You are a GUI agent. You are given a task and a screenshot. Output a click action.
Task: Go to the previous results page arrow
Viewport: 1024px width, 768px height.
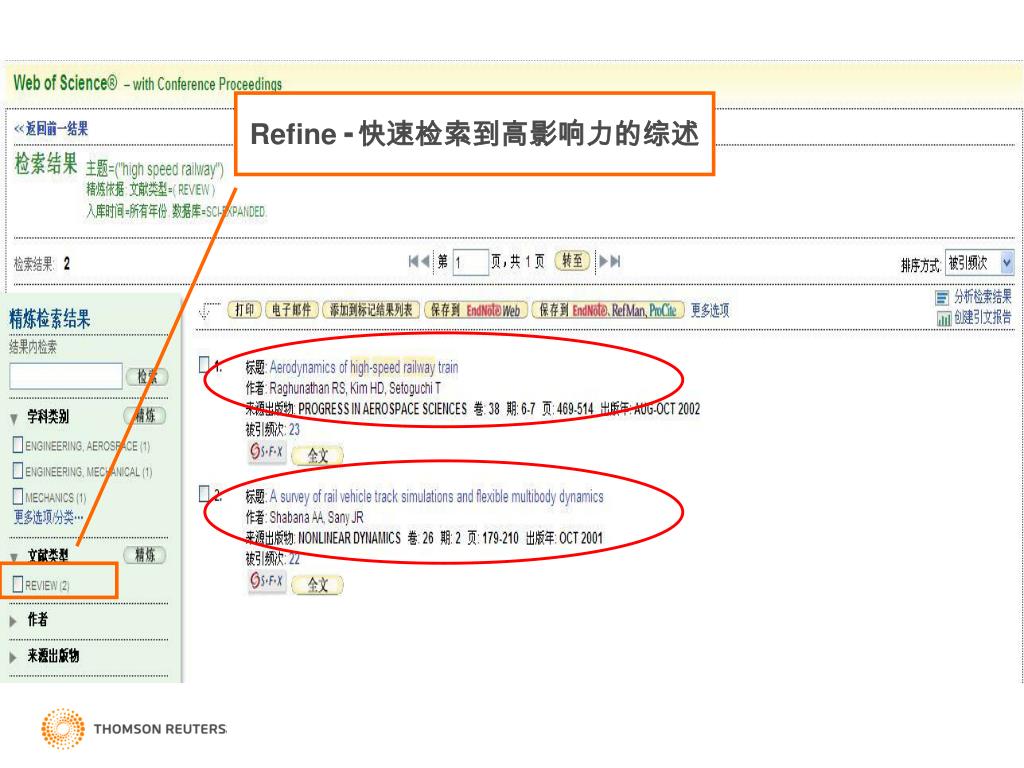coord(425,262)
